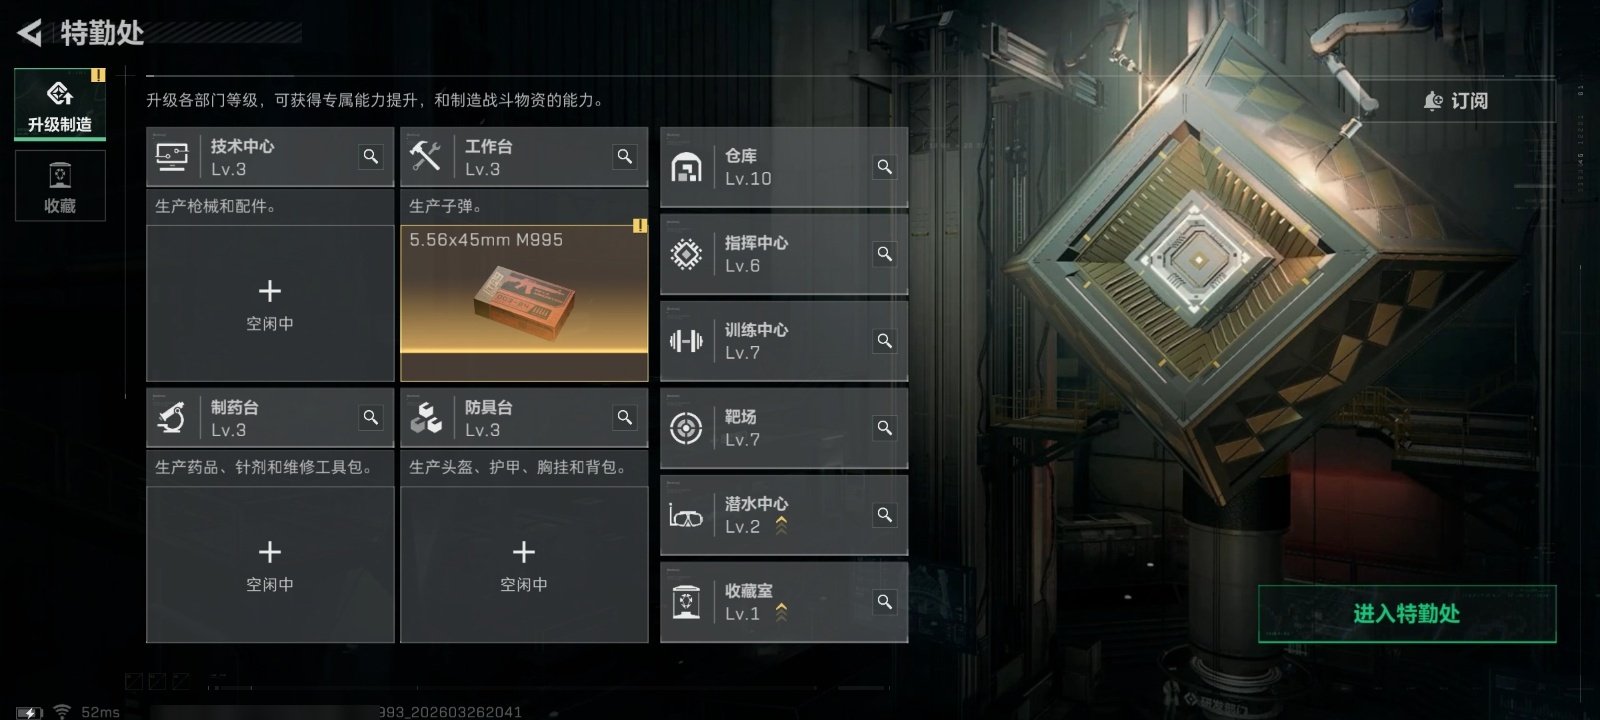Viewport: 1600px width, 720px height.
Task: Click the upgrade arrow on 收藏室
Action: pyautogui.click(x=781, y=612)
